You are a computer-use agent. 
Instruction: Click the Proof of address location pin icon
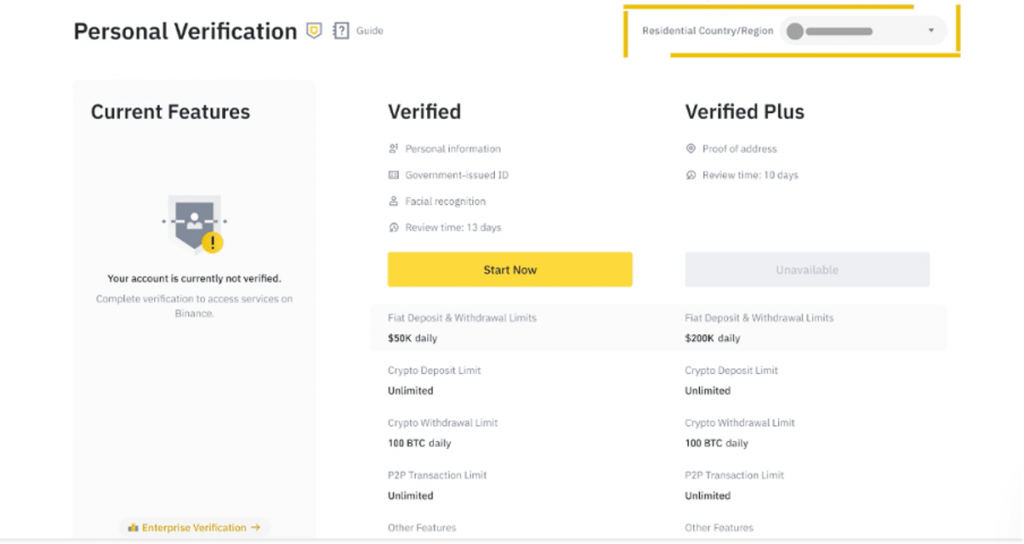tap(690, 149)
